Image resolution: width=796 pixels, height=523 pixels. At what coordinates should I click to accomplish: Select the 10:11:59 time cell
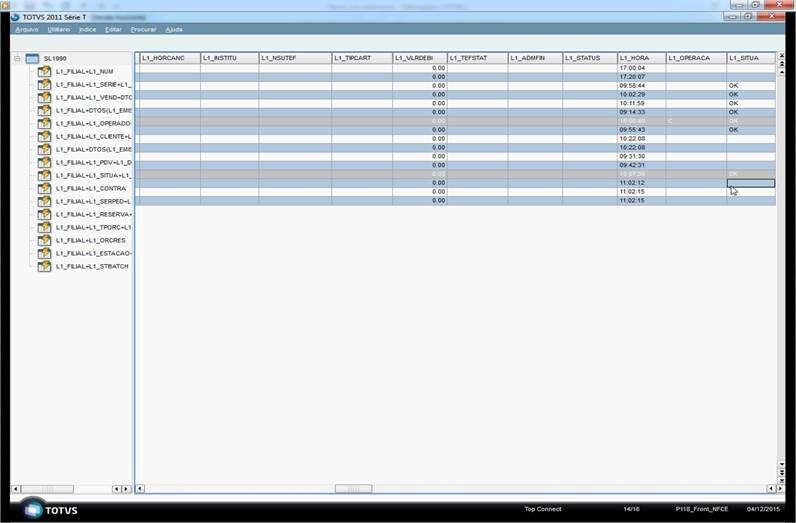[642, 104]
